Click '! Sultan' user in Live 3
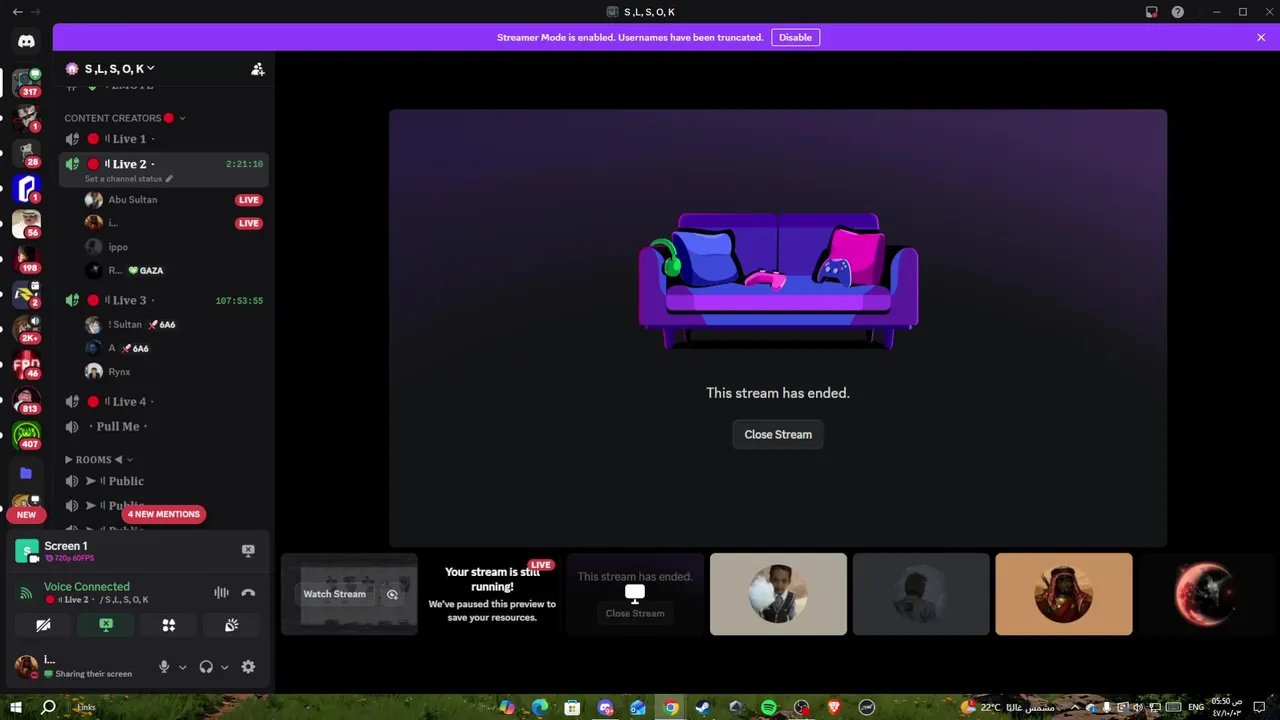 (x=173, y=325)
